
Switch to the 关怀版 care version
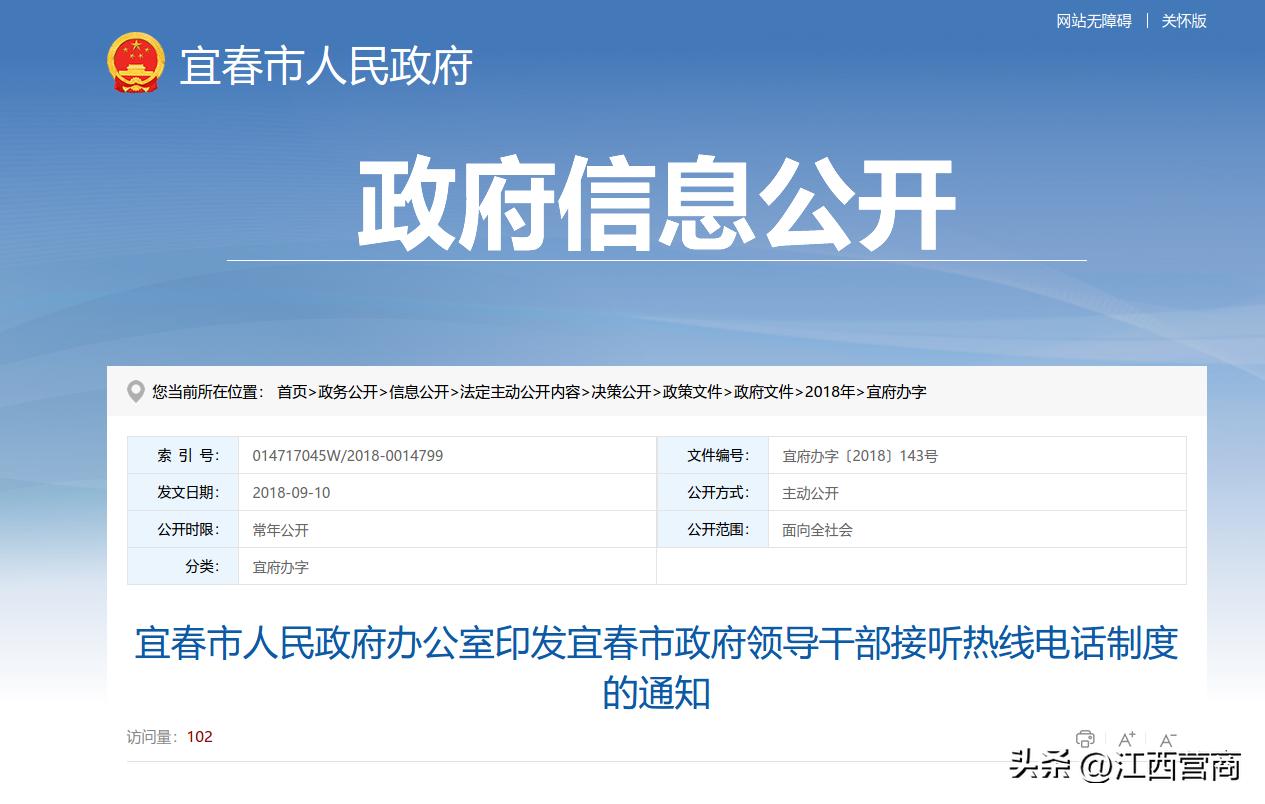pyautogui.click(x=1183, y=21)
